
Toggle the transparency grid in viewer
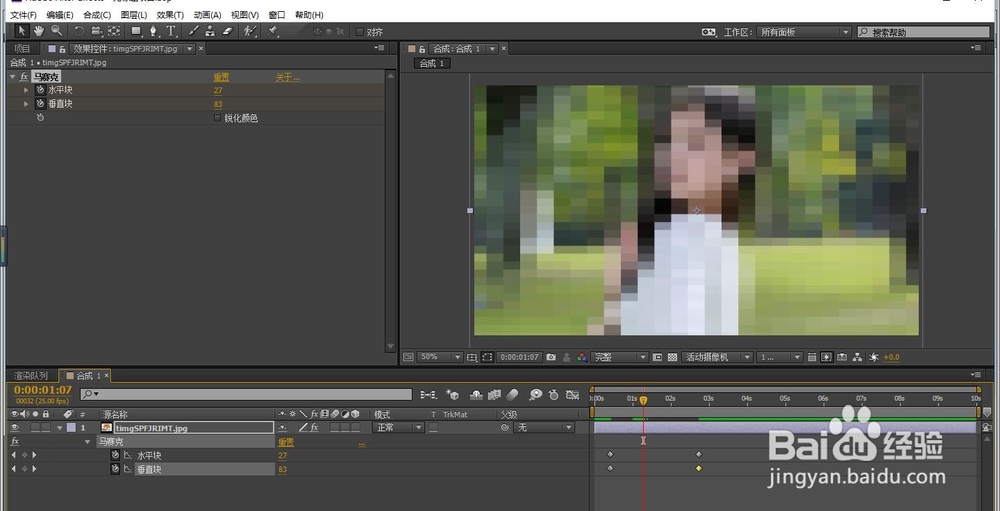tap(672, 357)
